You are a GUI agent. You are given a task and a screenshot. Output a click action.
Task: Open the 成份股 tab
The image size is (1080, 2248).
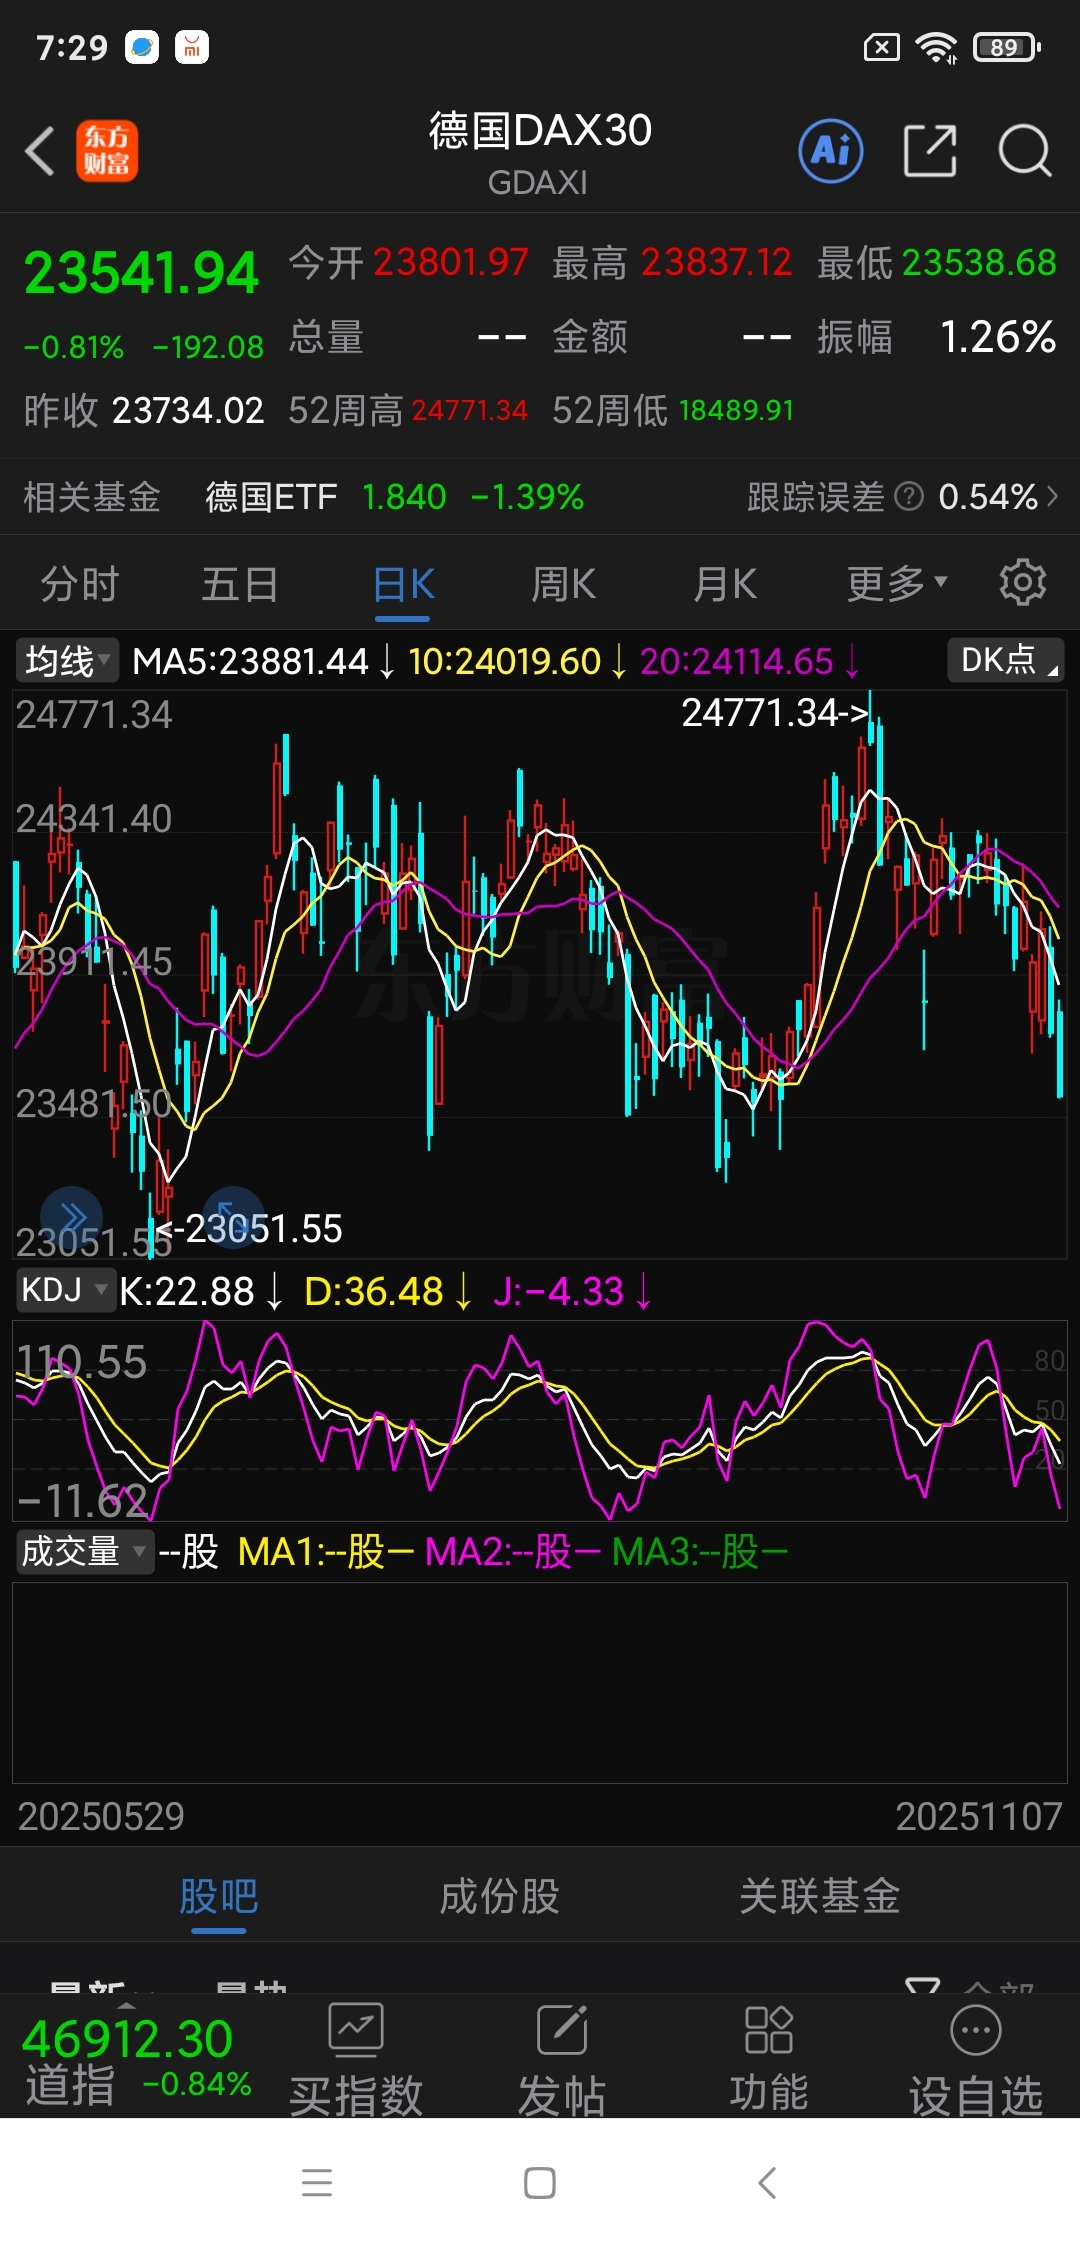click(500, 1896)
